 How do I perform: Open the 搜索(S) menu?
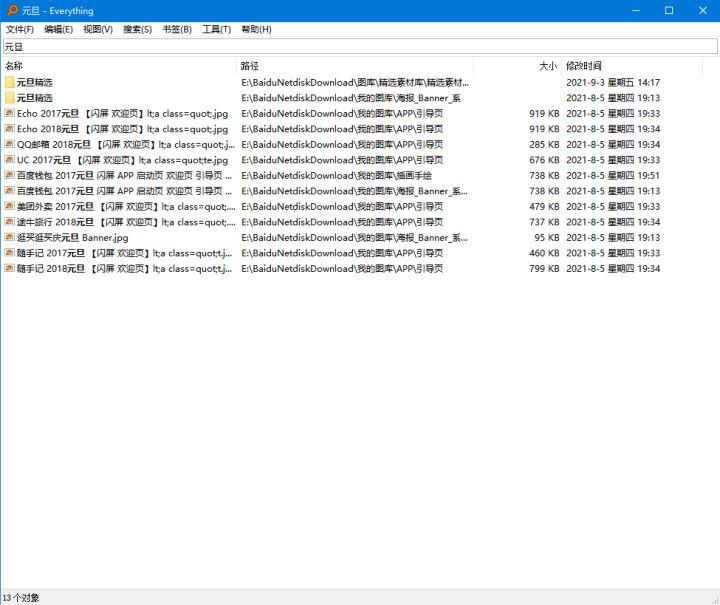click(137, 30)
